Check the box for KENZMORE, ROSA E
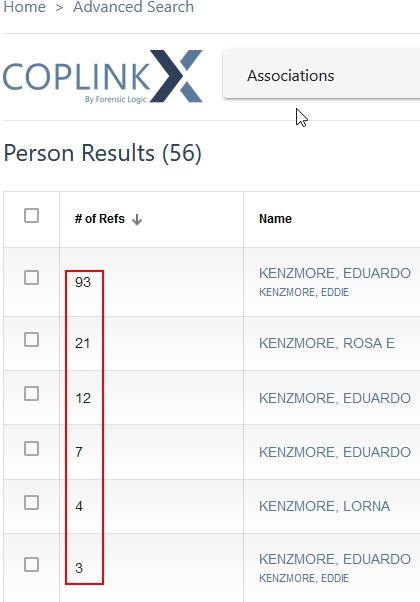This screenshot has width=420, height=602. [31, 340]
